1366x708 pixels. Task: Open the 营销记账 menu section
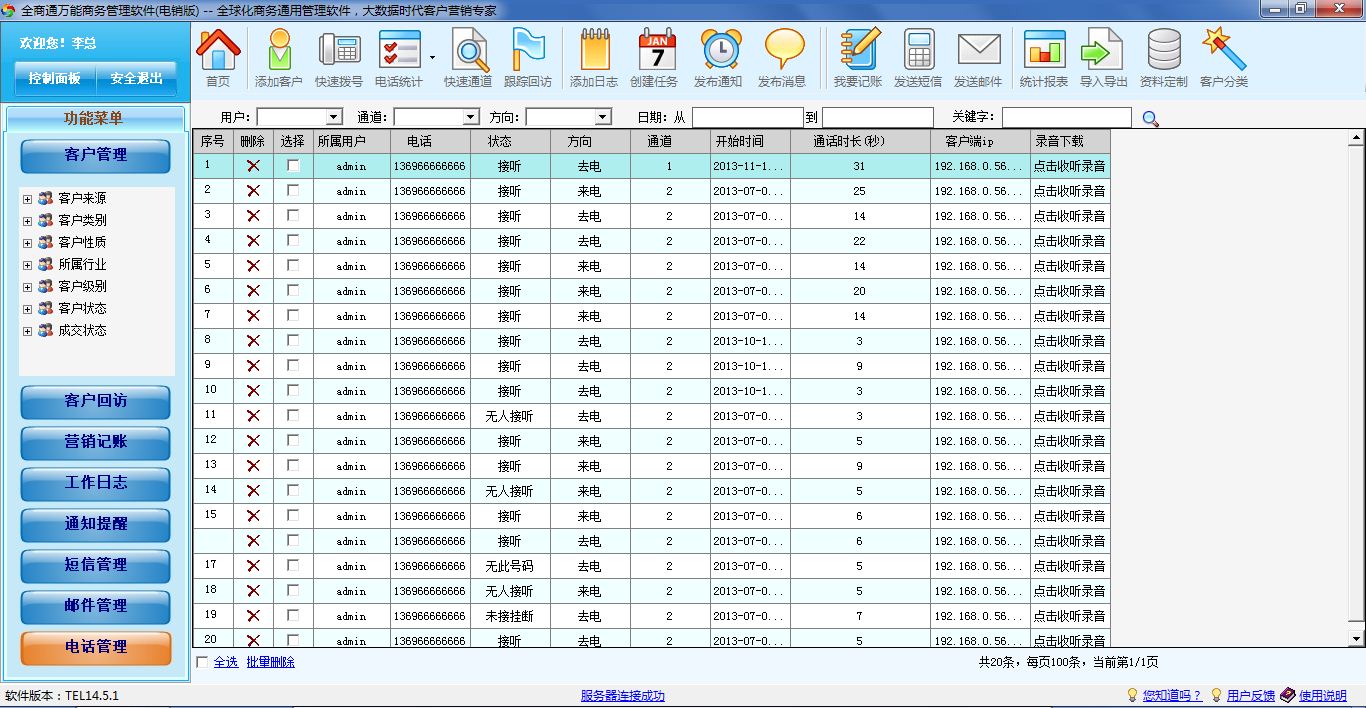pyautogui.click(x=96, y=442)
